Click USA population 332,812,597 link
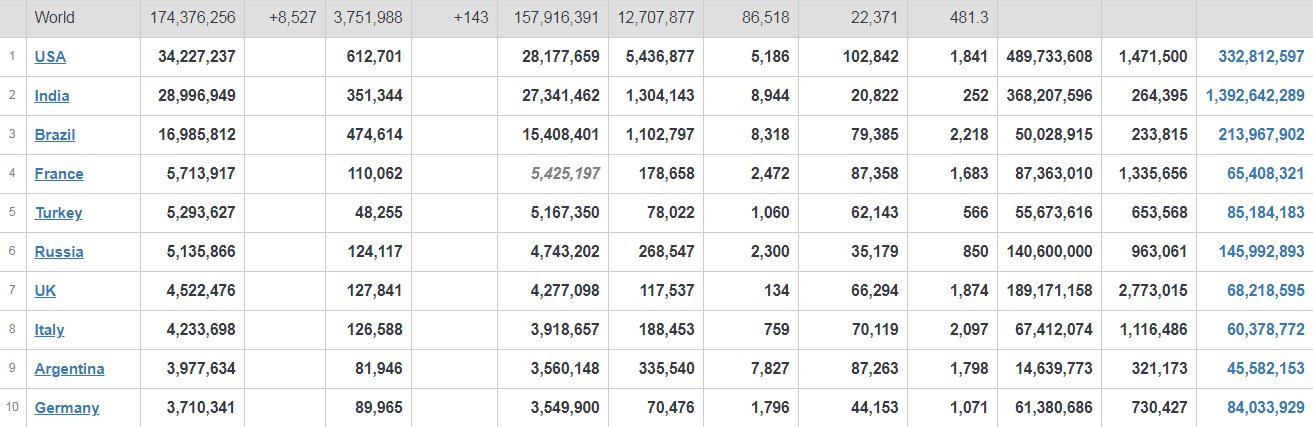Screen dimensions: 1313x427 (1261, 57)
